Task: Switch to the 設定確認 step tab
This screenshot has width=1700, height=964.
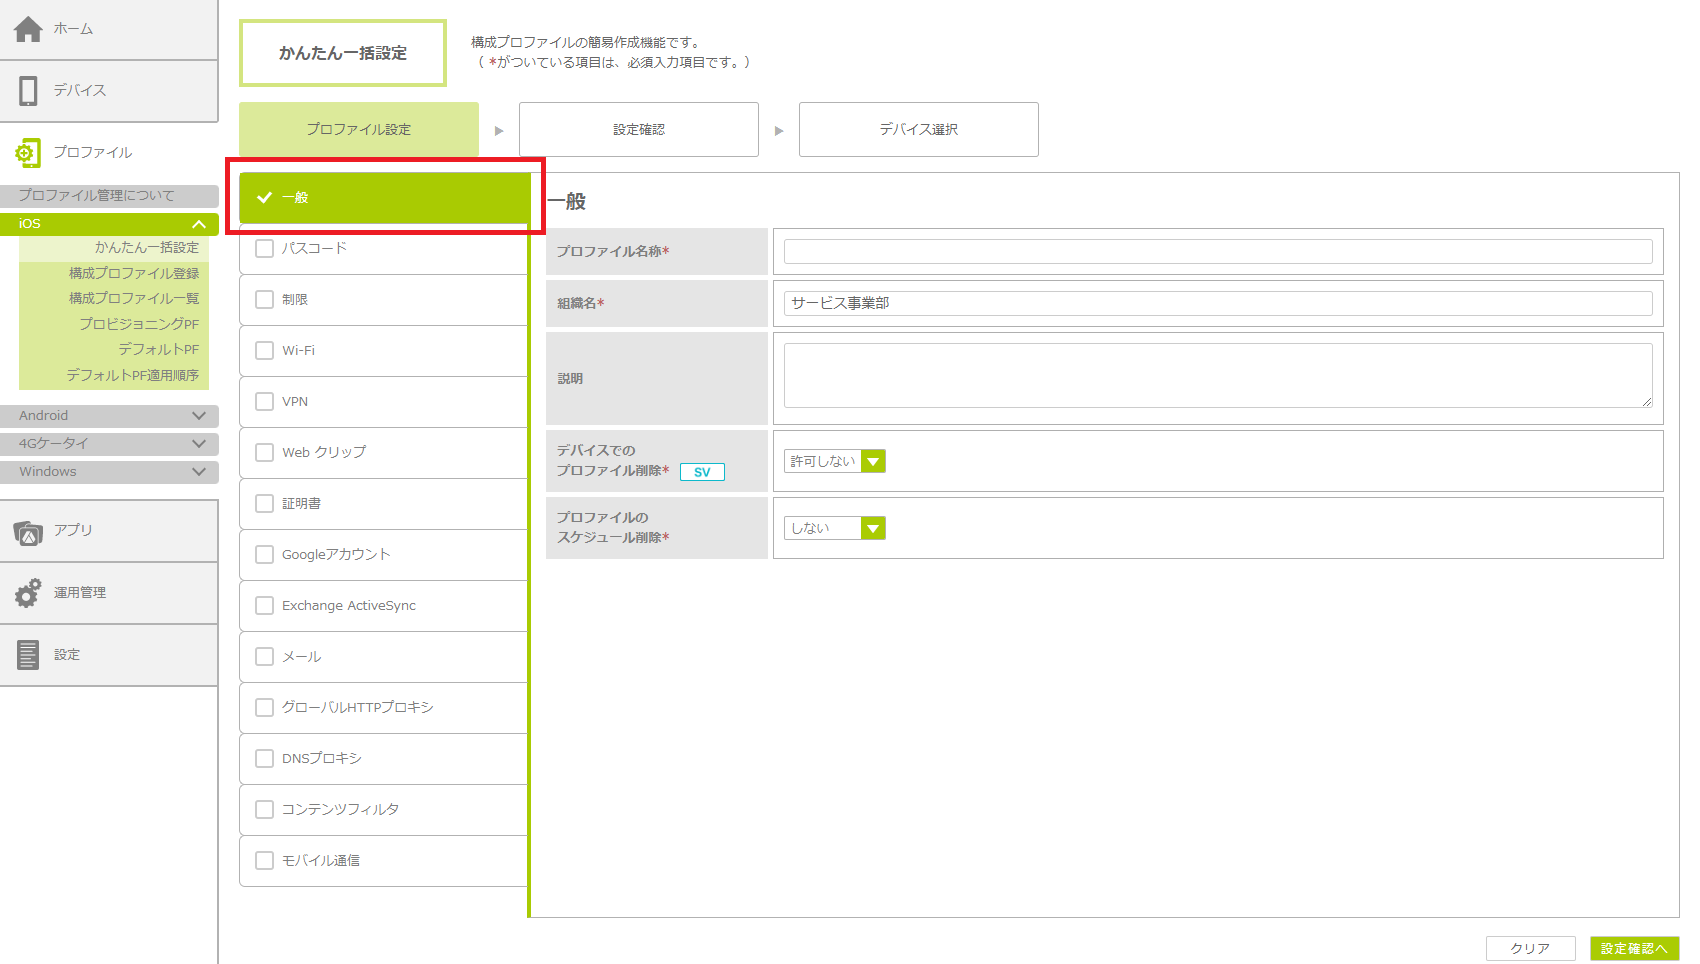Action: click(x=638, y=130)
